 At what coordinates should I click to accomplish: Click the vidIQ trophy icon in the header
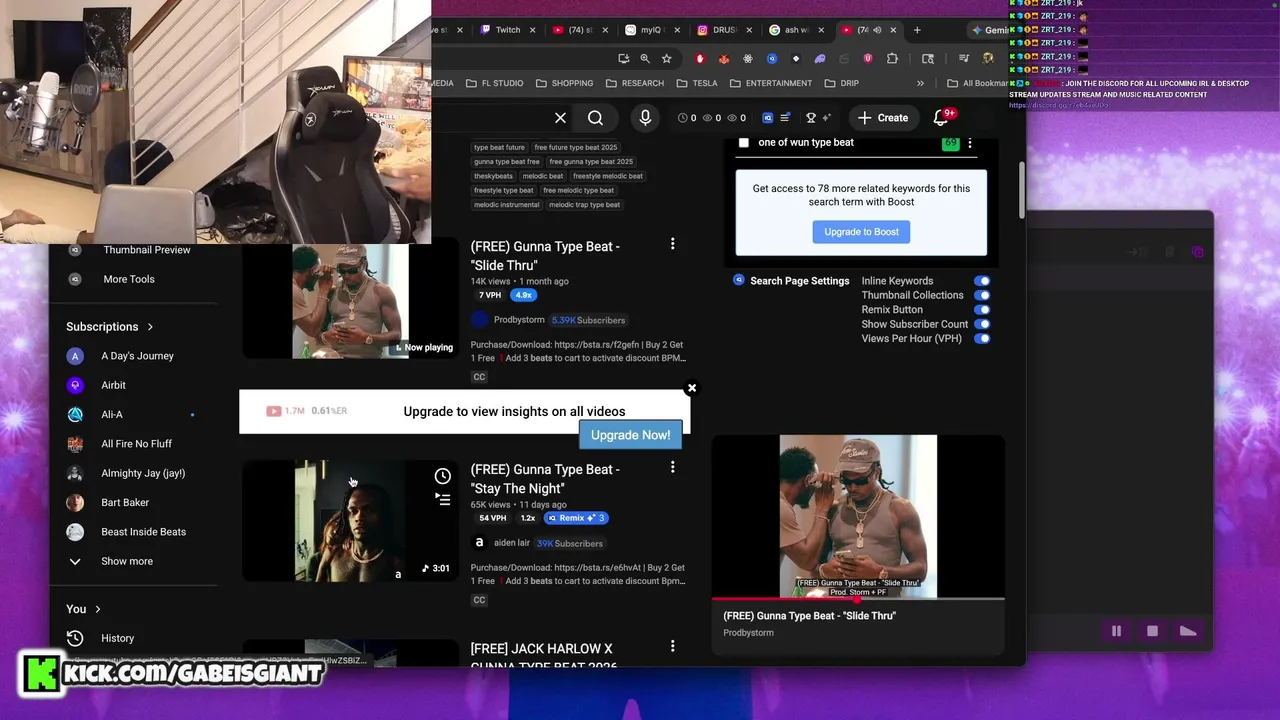click(811, 118)
